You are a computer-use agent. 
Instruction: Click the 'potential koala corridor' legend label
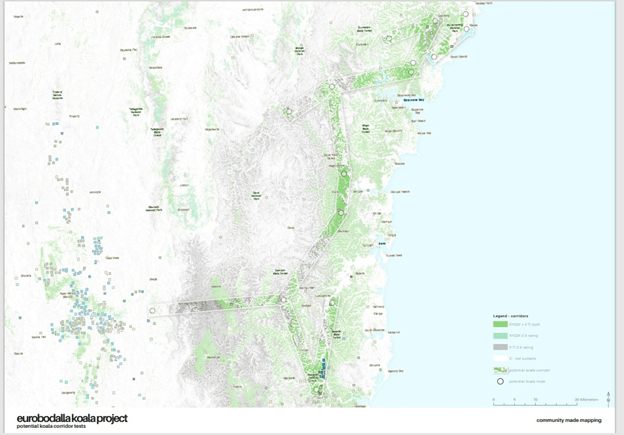[x=532, y=370]
